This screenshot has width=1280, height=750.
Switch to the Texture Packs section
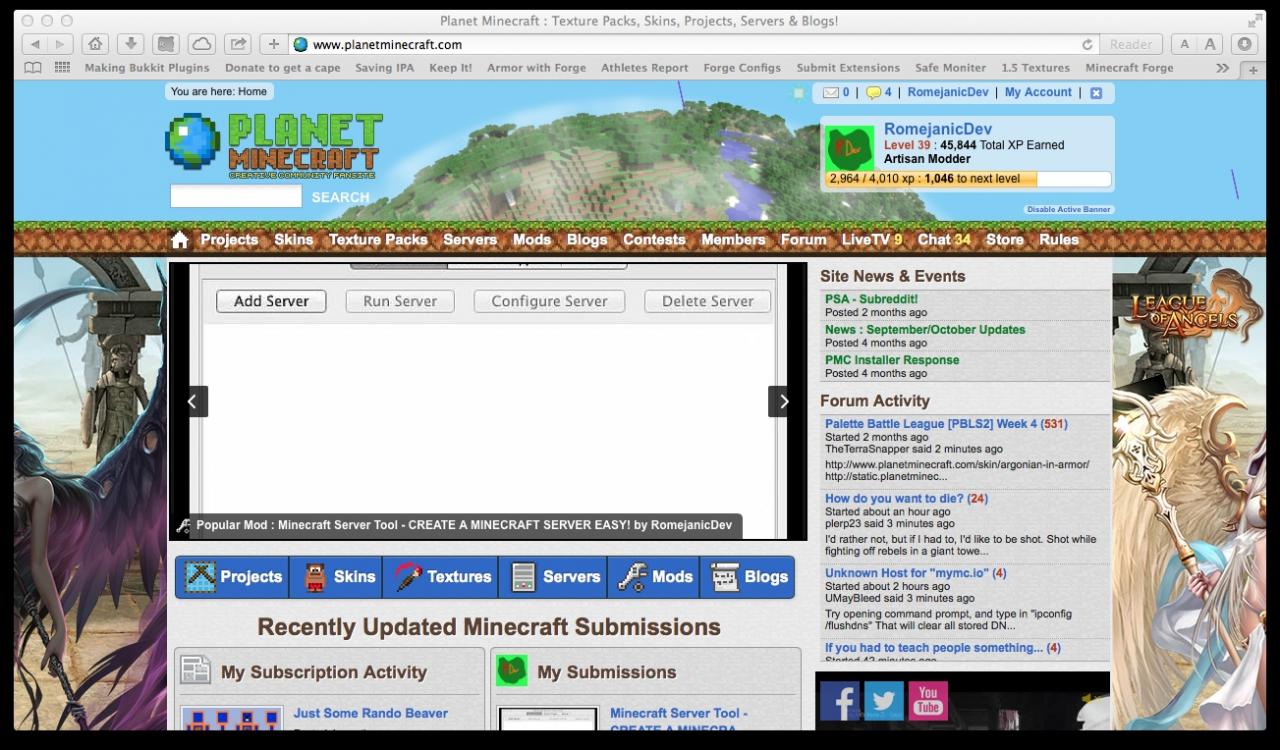tap(378, 240)
